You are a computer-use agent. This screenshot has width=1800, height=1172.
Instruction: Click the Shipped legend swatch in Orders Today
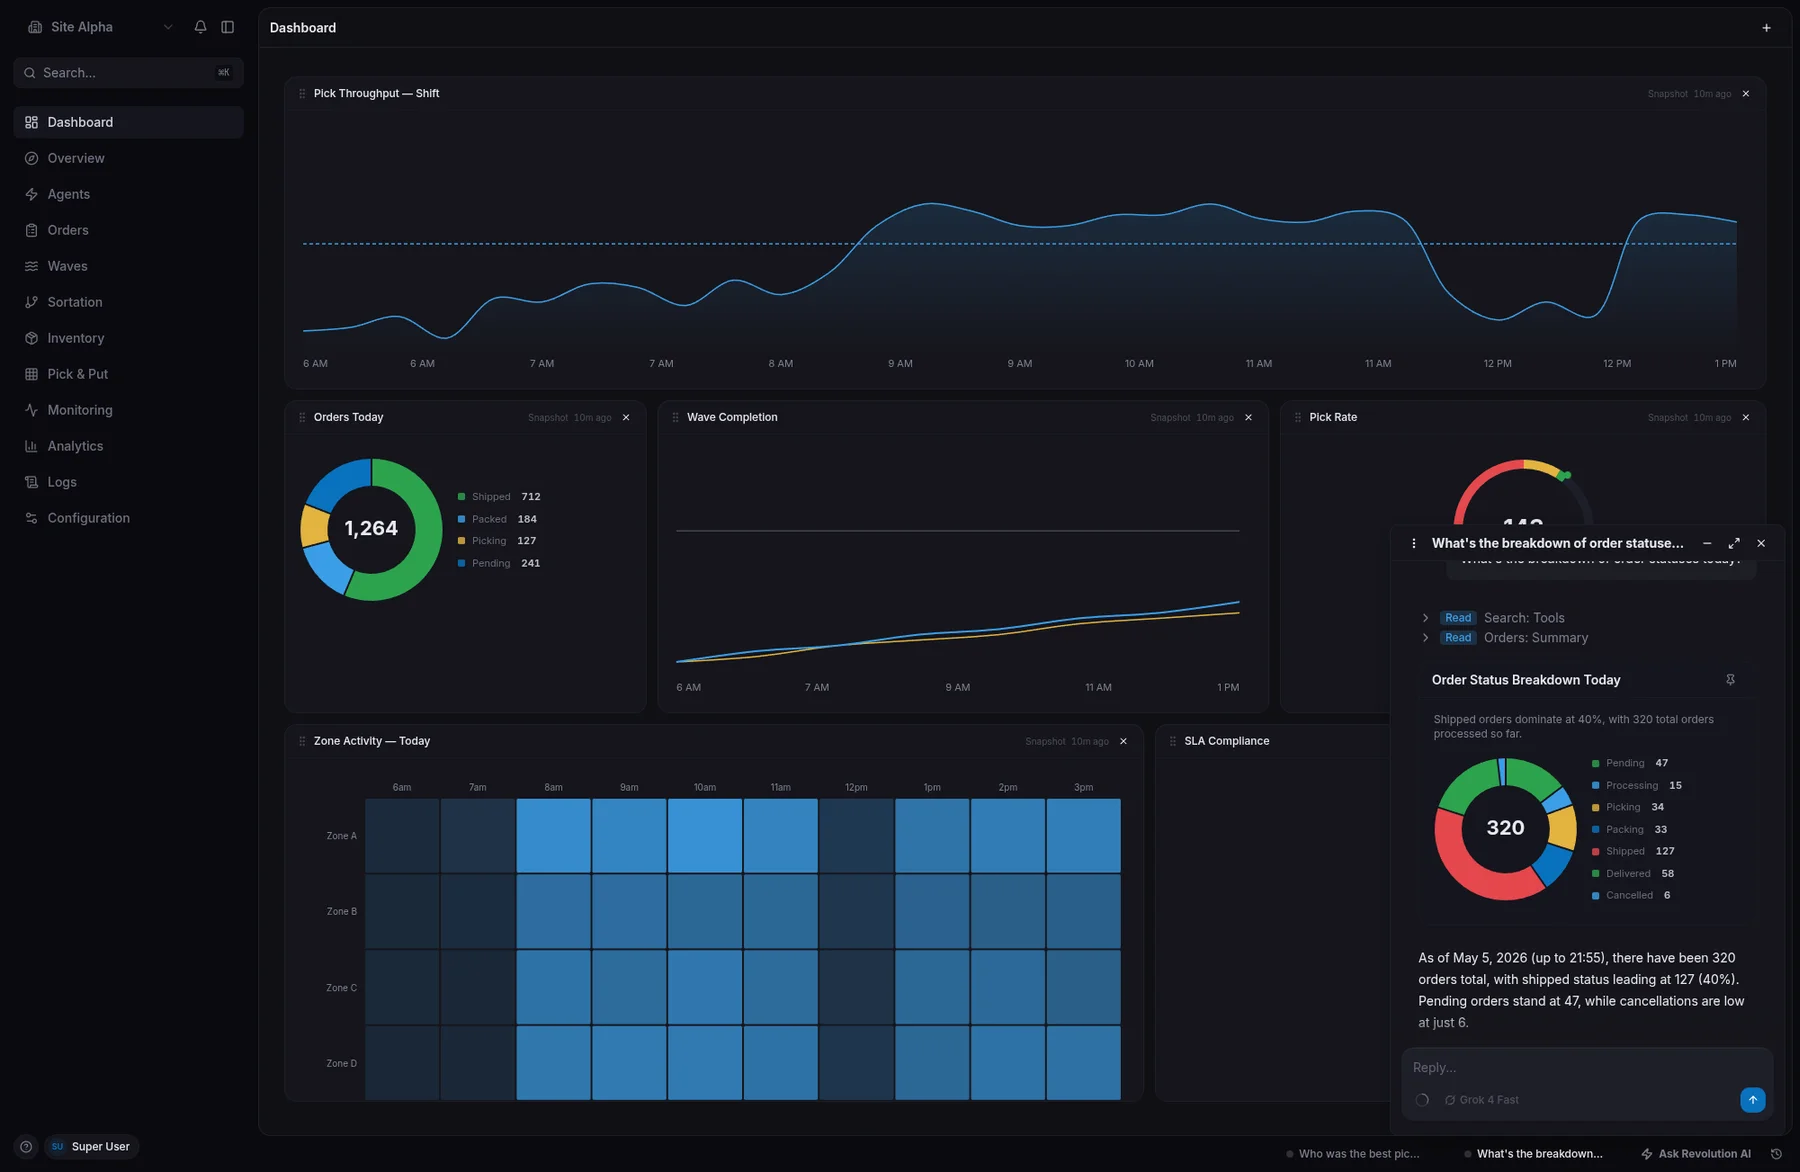[x=461, y=497]
